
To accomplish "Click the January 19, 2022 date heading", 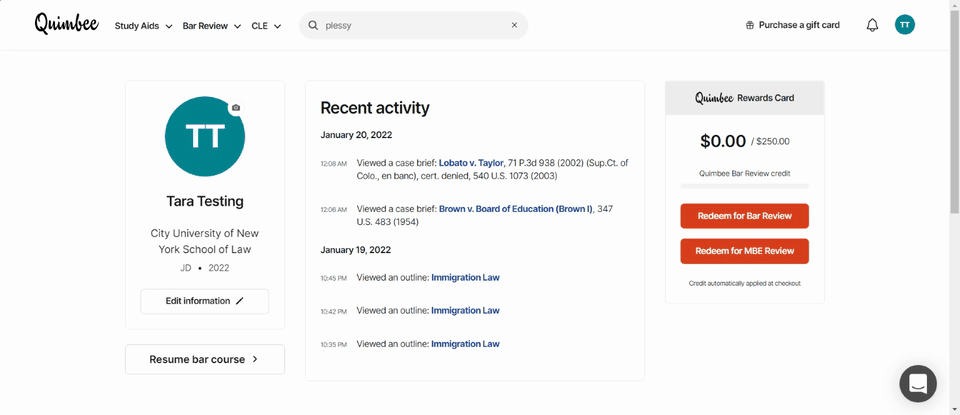I will click(x=356, y=250).
